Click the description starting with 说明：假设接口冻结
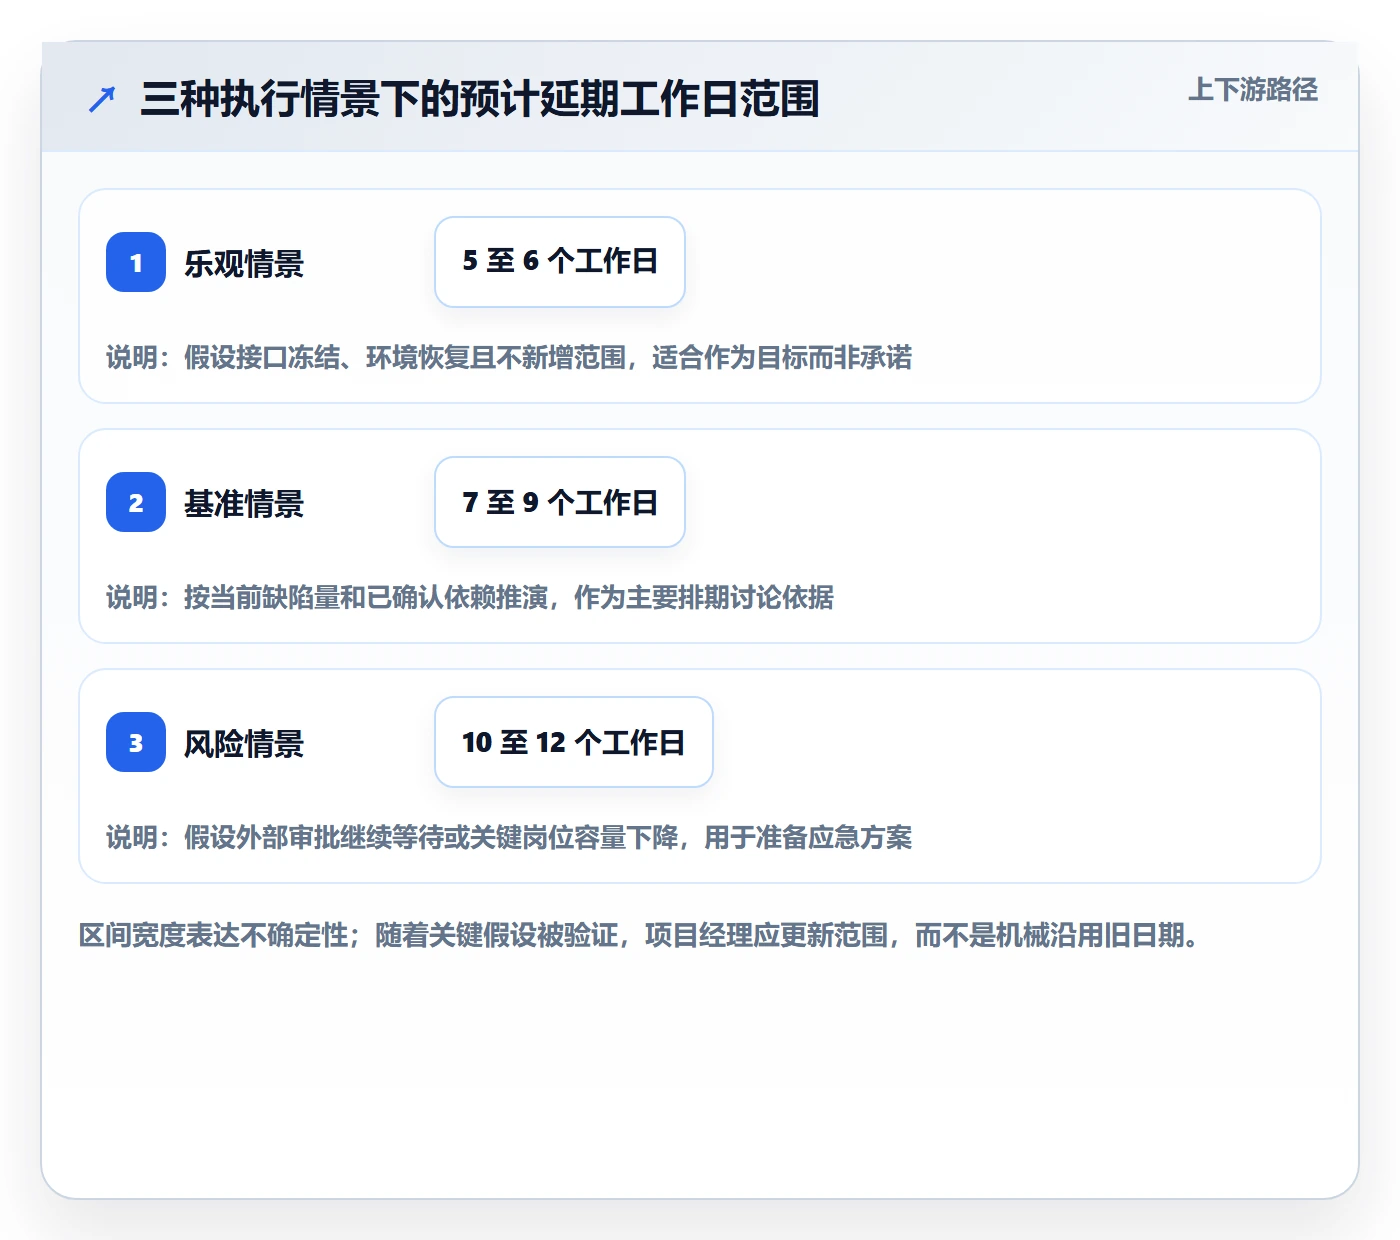1400x1240 pixels. pos(509,358)
